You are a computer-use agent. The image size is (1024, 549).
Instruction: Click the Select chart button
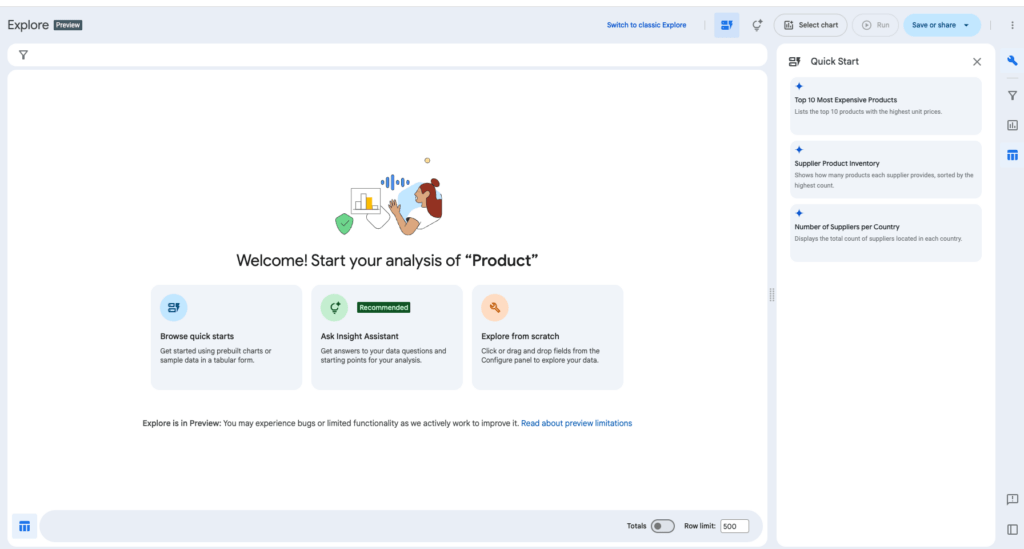[x=810, y=25]
